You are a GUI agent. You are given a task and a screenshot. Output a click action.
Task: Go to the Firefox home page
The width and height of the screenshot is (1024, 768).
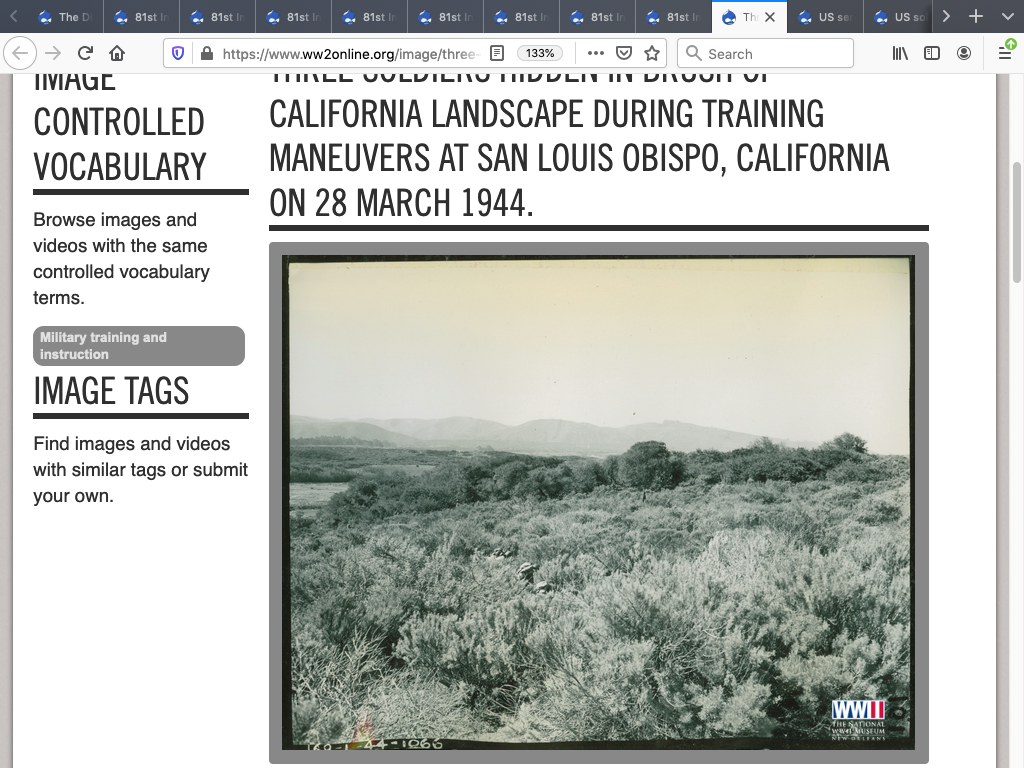(117, 54)
